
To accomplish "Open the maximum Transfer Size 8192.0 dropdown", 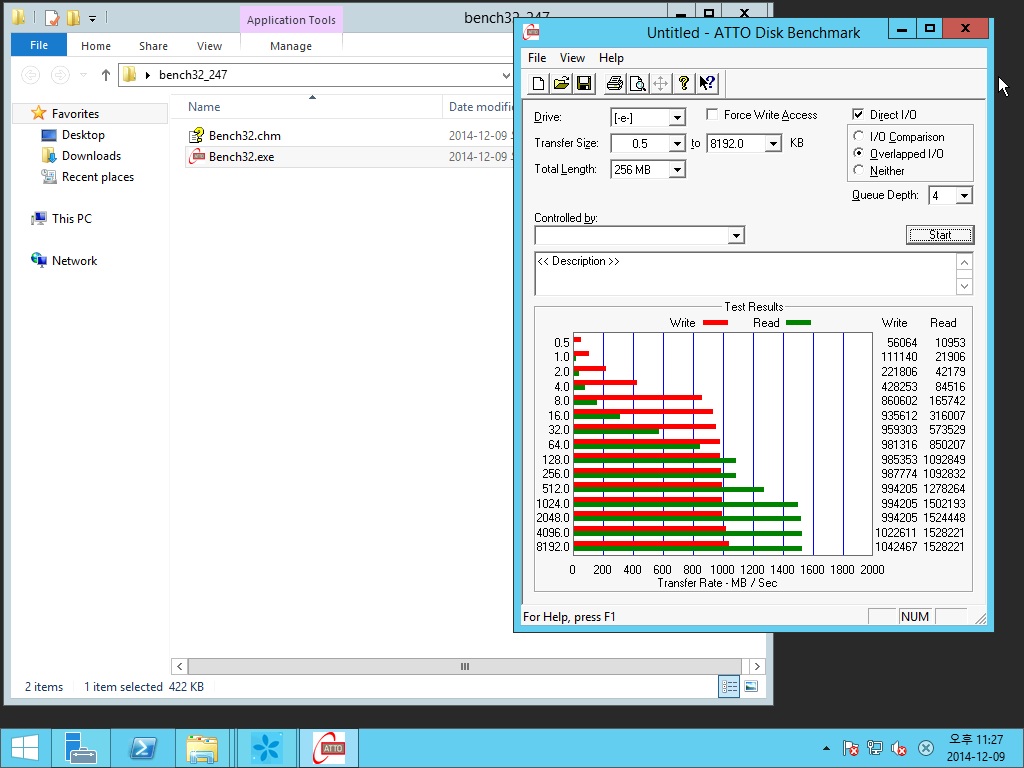I will 773,144.
